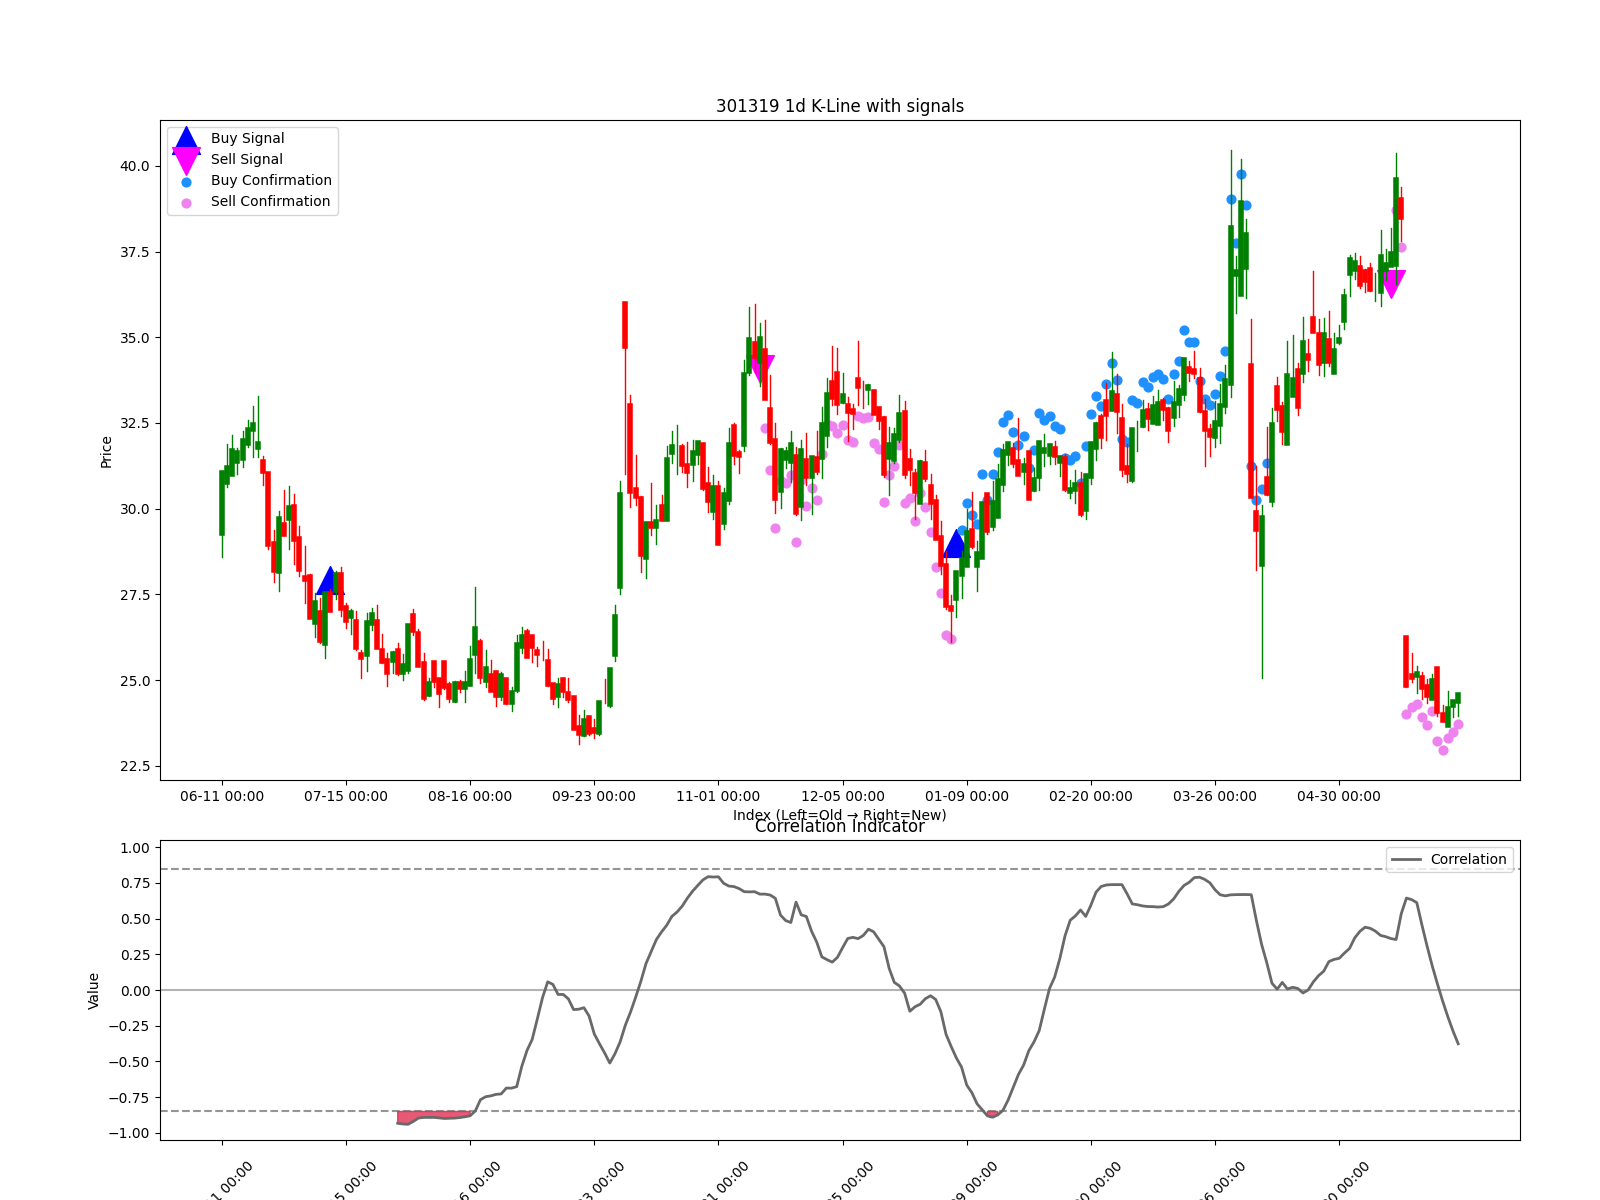Click the positive 0.50 correlation tick label
The width and height of the screenshot is (1600, 1200).
click(x=134, y=920)
